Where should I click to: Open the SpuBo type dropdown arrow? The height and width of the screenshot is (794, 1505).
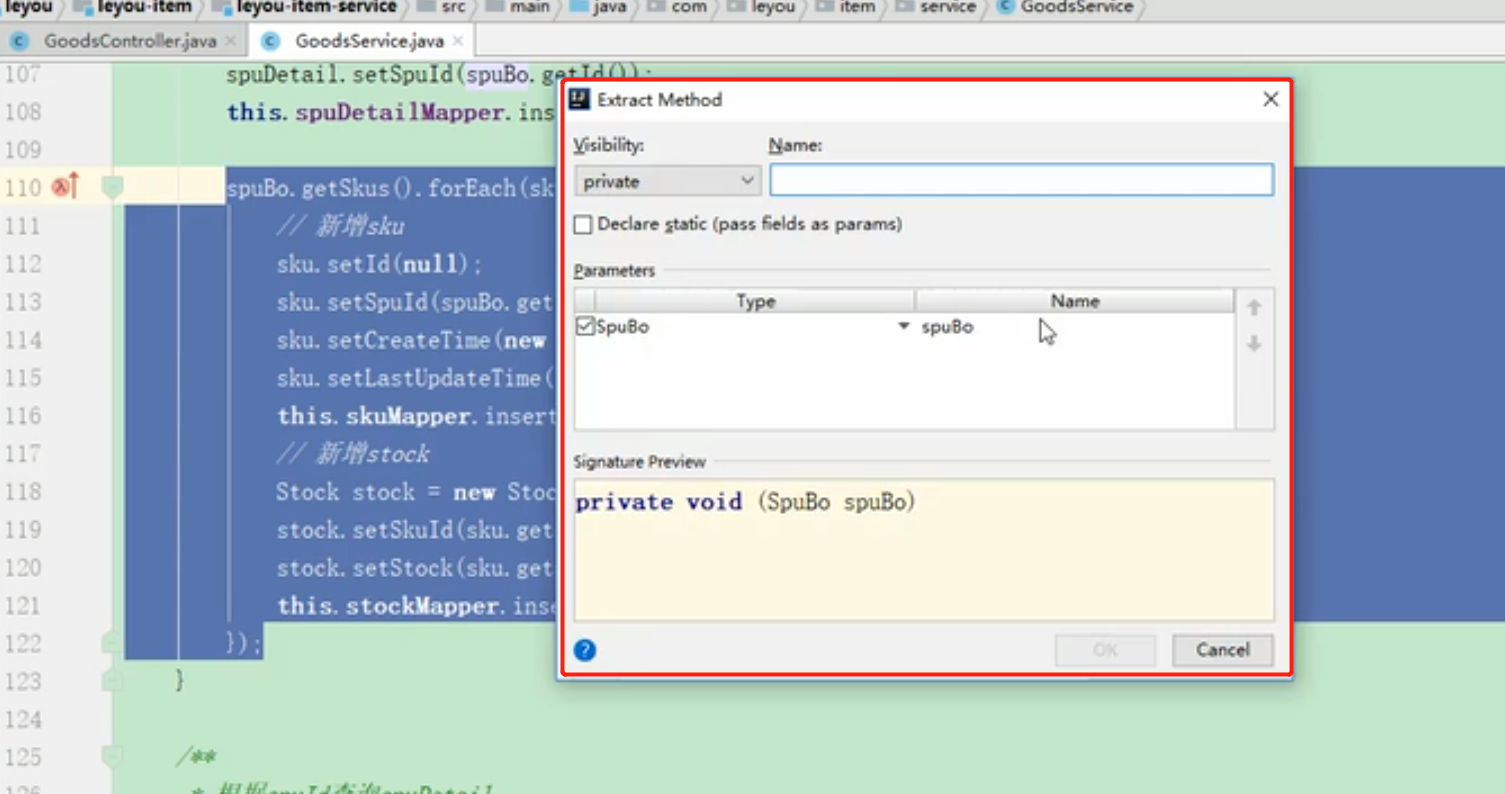[x=903, y=326]
